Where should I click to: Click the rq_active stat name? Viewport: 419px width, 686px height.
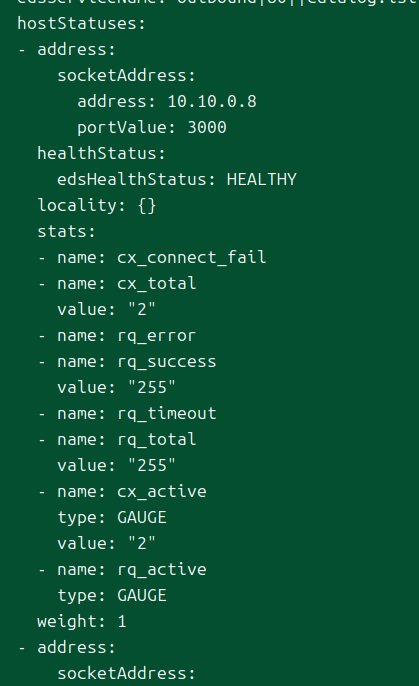(162, 570)
